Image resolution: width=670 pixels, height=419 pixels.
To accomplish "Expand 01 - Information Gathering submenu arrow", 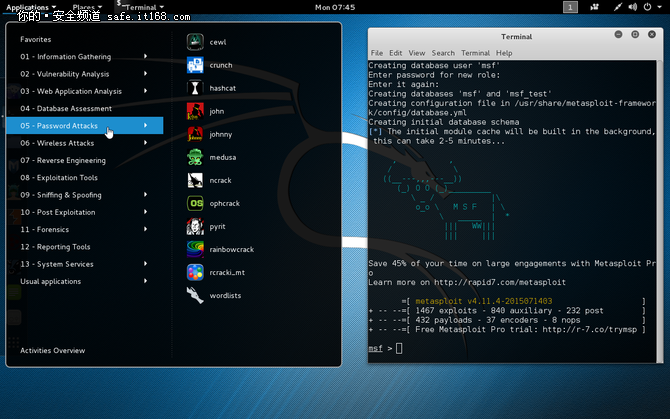I will coord(146,56).
